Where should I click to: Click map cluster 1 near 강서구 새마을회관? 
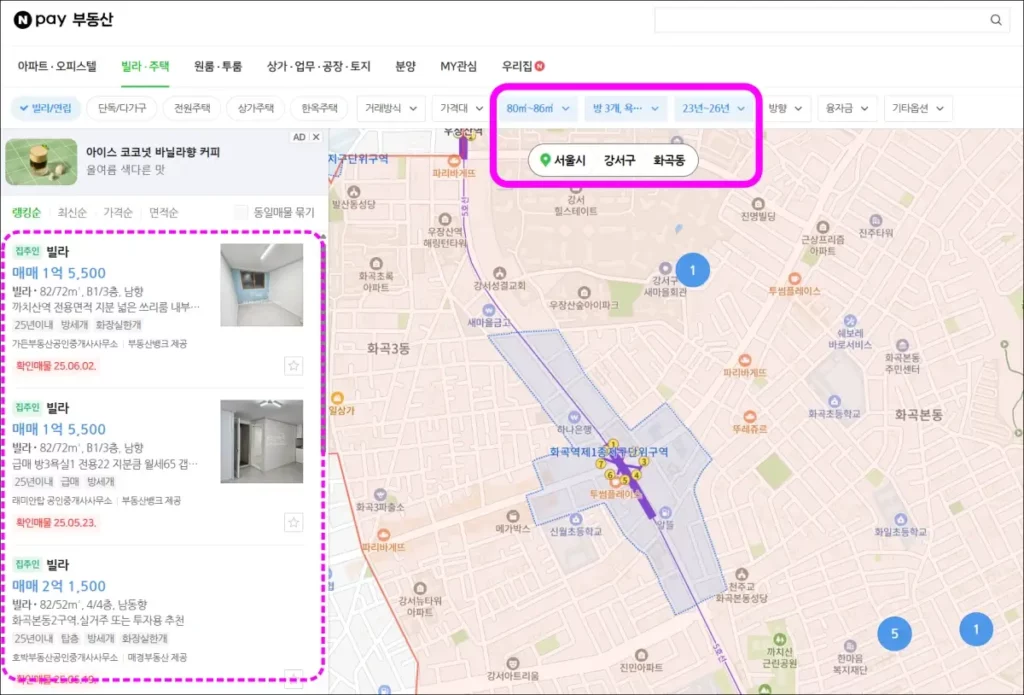point(692,270)
